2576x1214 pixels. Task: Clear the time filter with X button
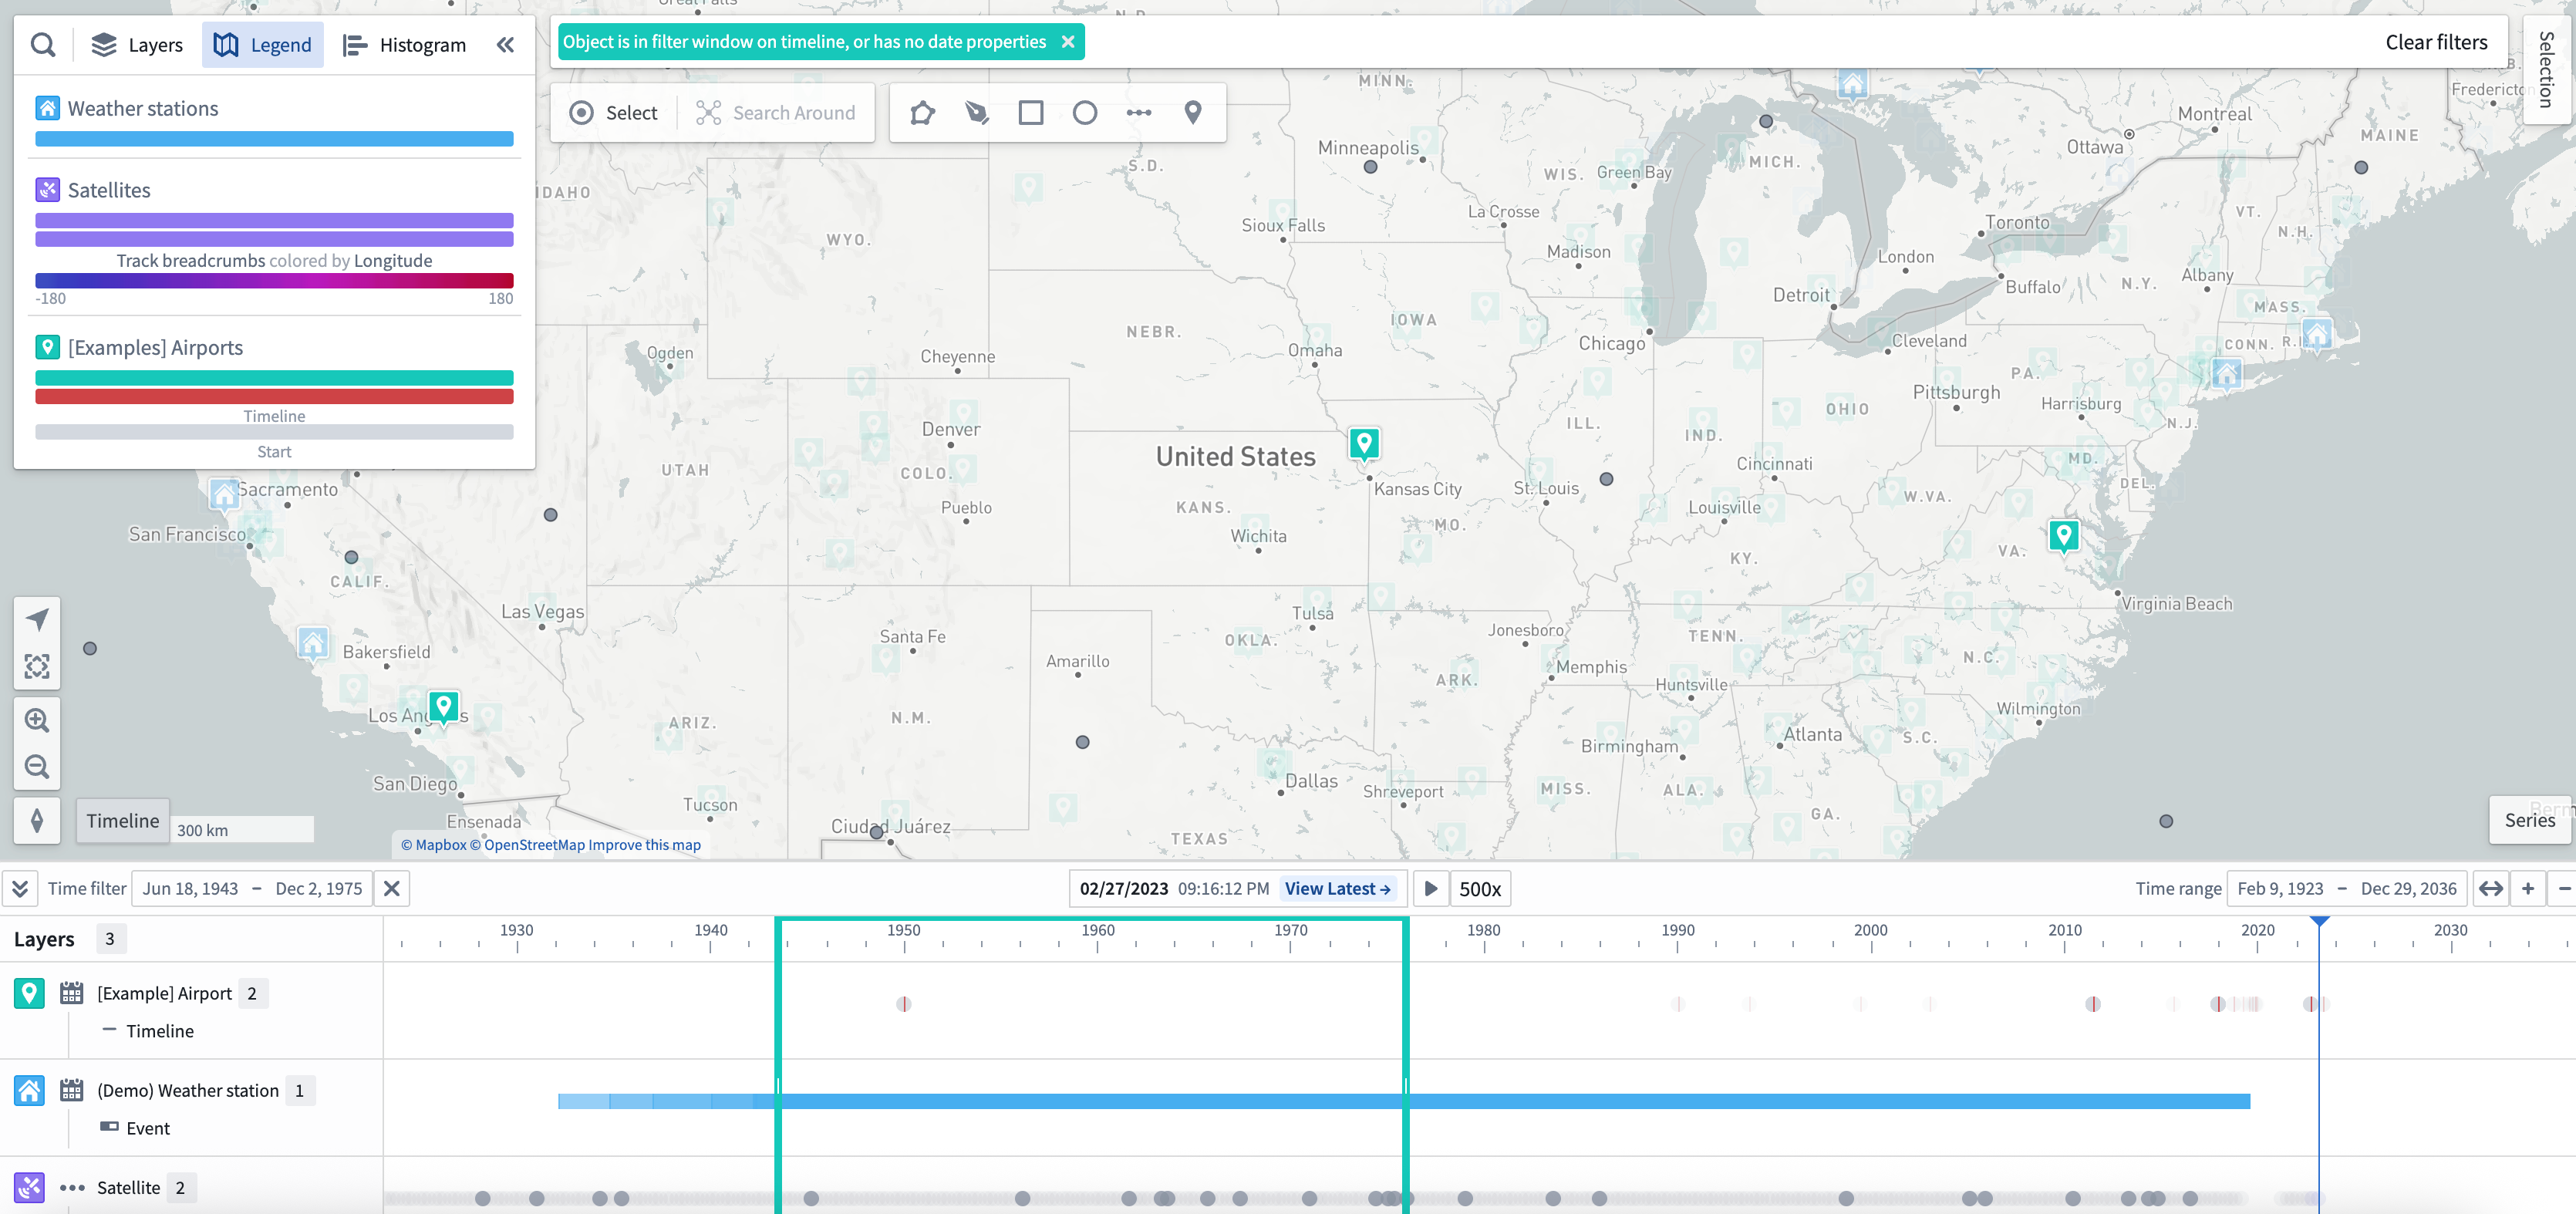[392, 889]
